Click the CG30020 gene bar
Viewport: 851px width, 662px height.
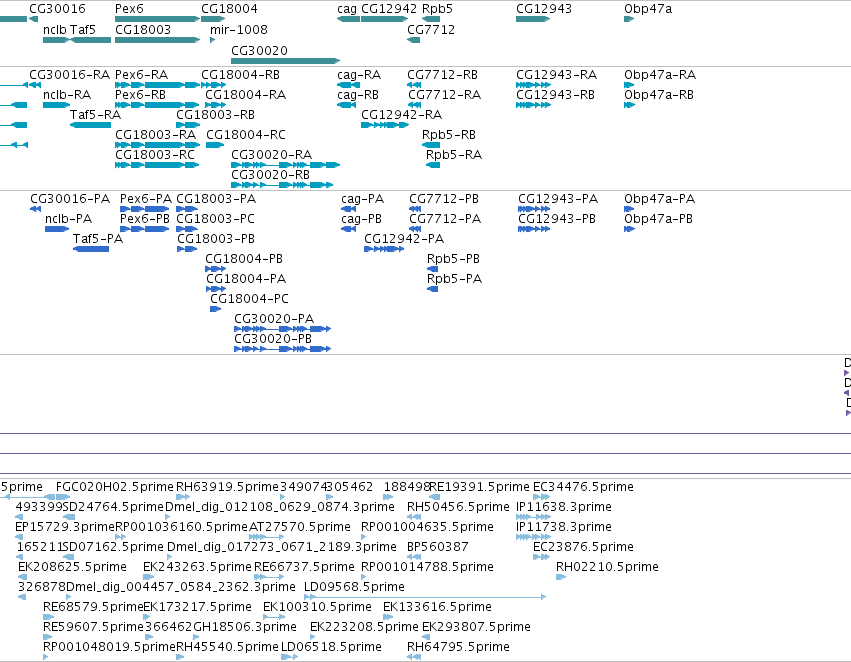click(285, 61)
